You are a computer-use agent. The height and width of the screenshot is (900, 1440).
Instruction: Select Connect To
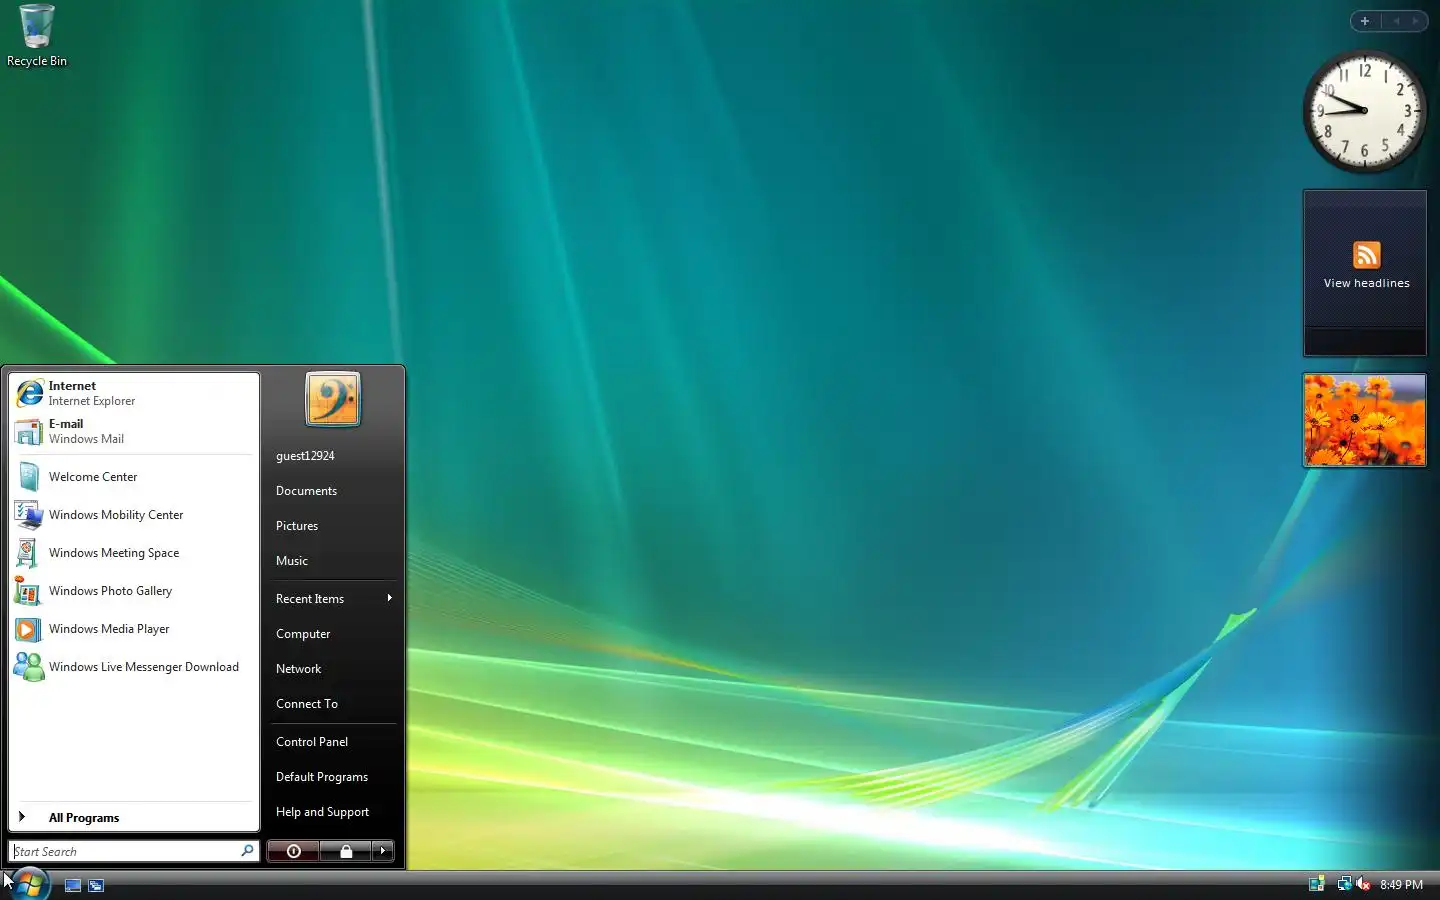click(334, 703)
